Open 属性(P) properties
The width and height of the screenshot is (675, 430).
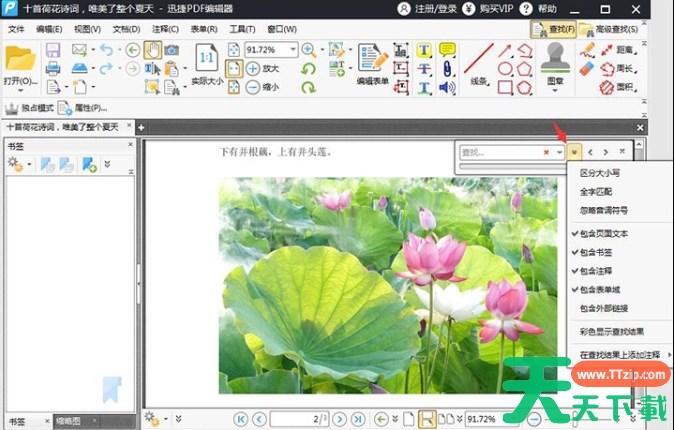(x=83, y=108)
